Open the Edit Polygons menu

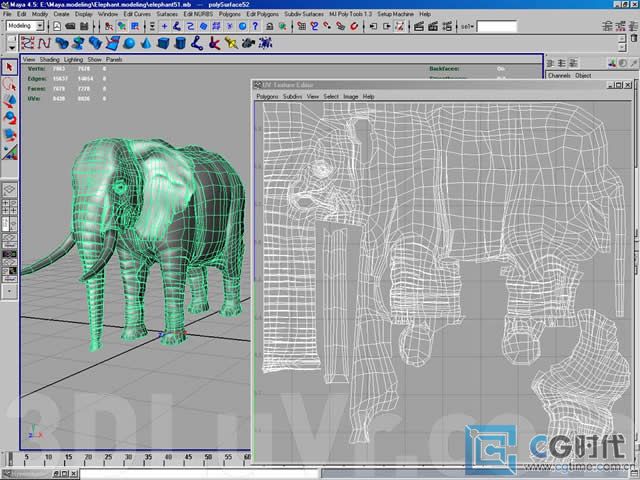[262, 14]
